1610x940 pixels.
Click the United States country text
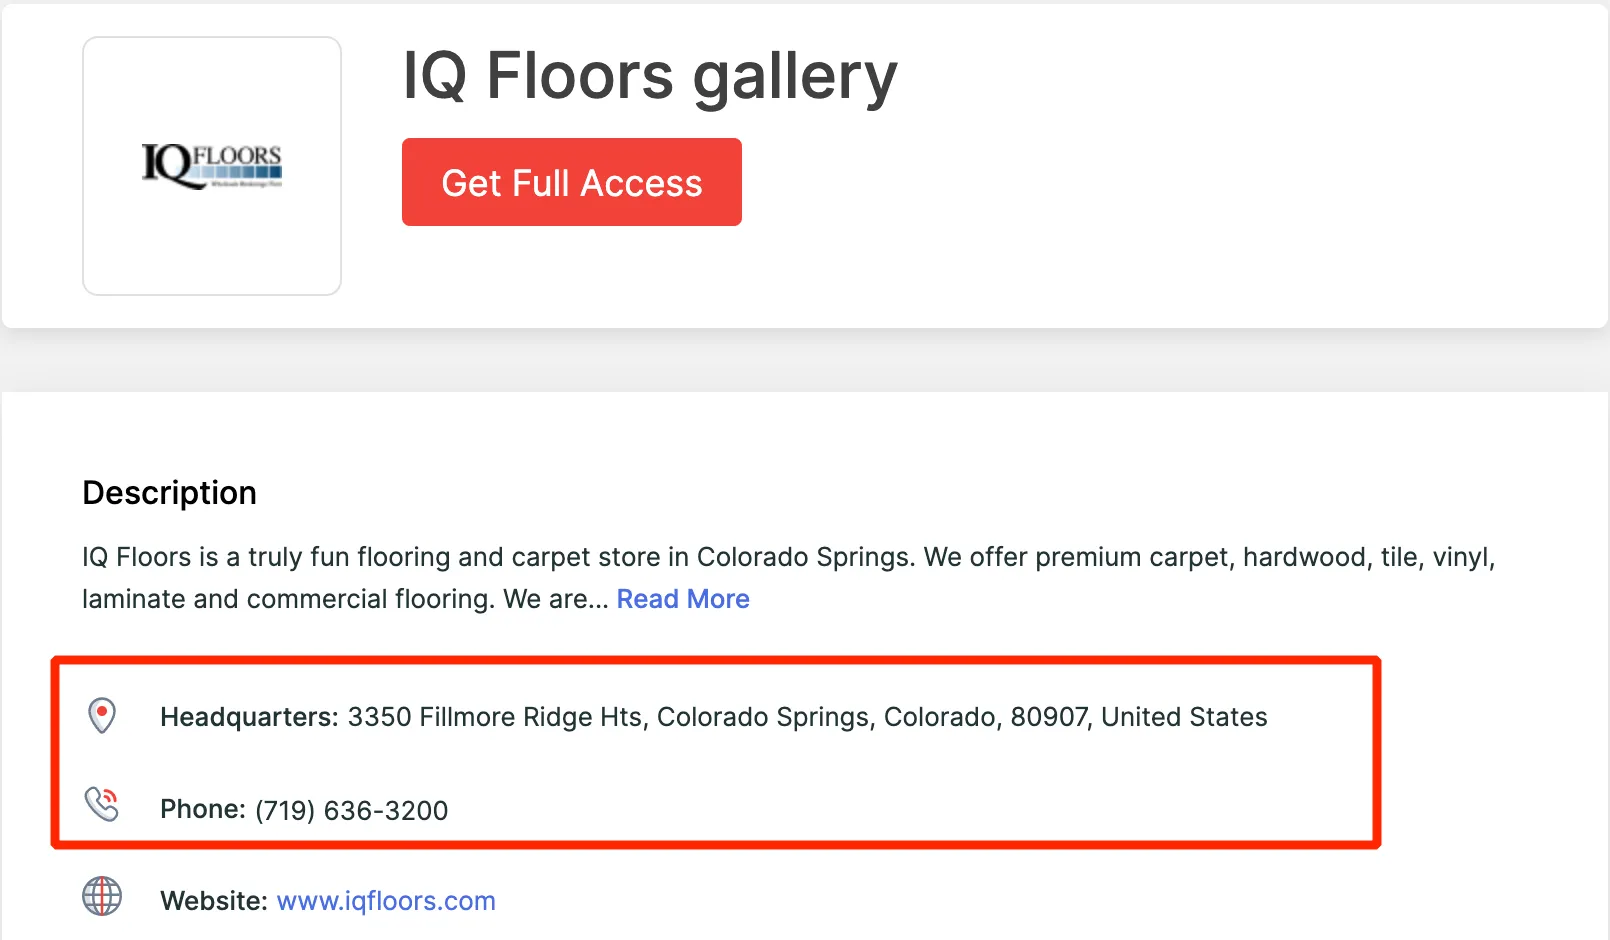[1184, 717]
